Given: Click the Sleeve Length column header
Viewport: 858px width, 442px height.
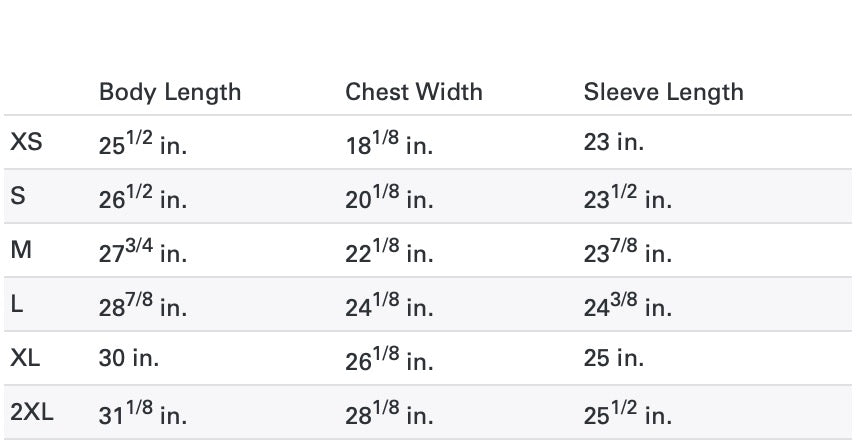Looking at the screenshot, I should [664, 92].
